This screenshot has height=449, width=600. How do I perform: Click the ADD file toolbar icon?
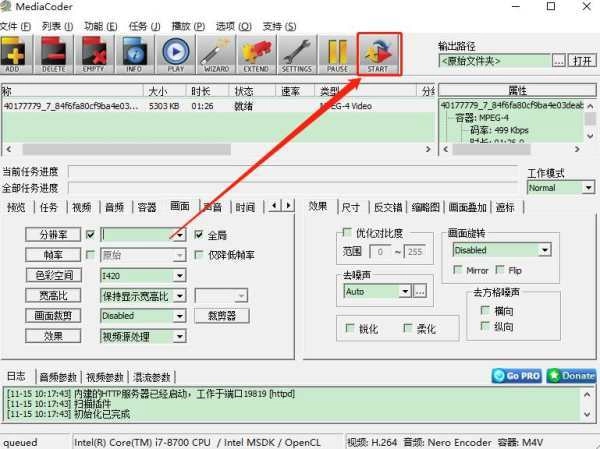(12, 55)
